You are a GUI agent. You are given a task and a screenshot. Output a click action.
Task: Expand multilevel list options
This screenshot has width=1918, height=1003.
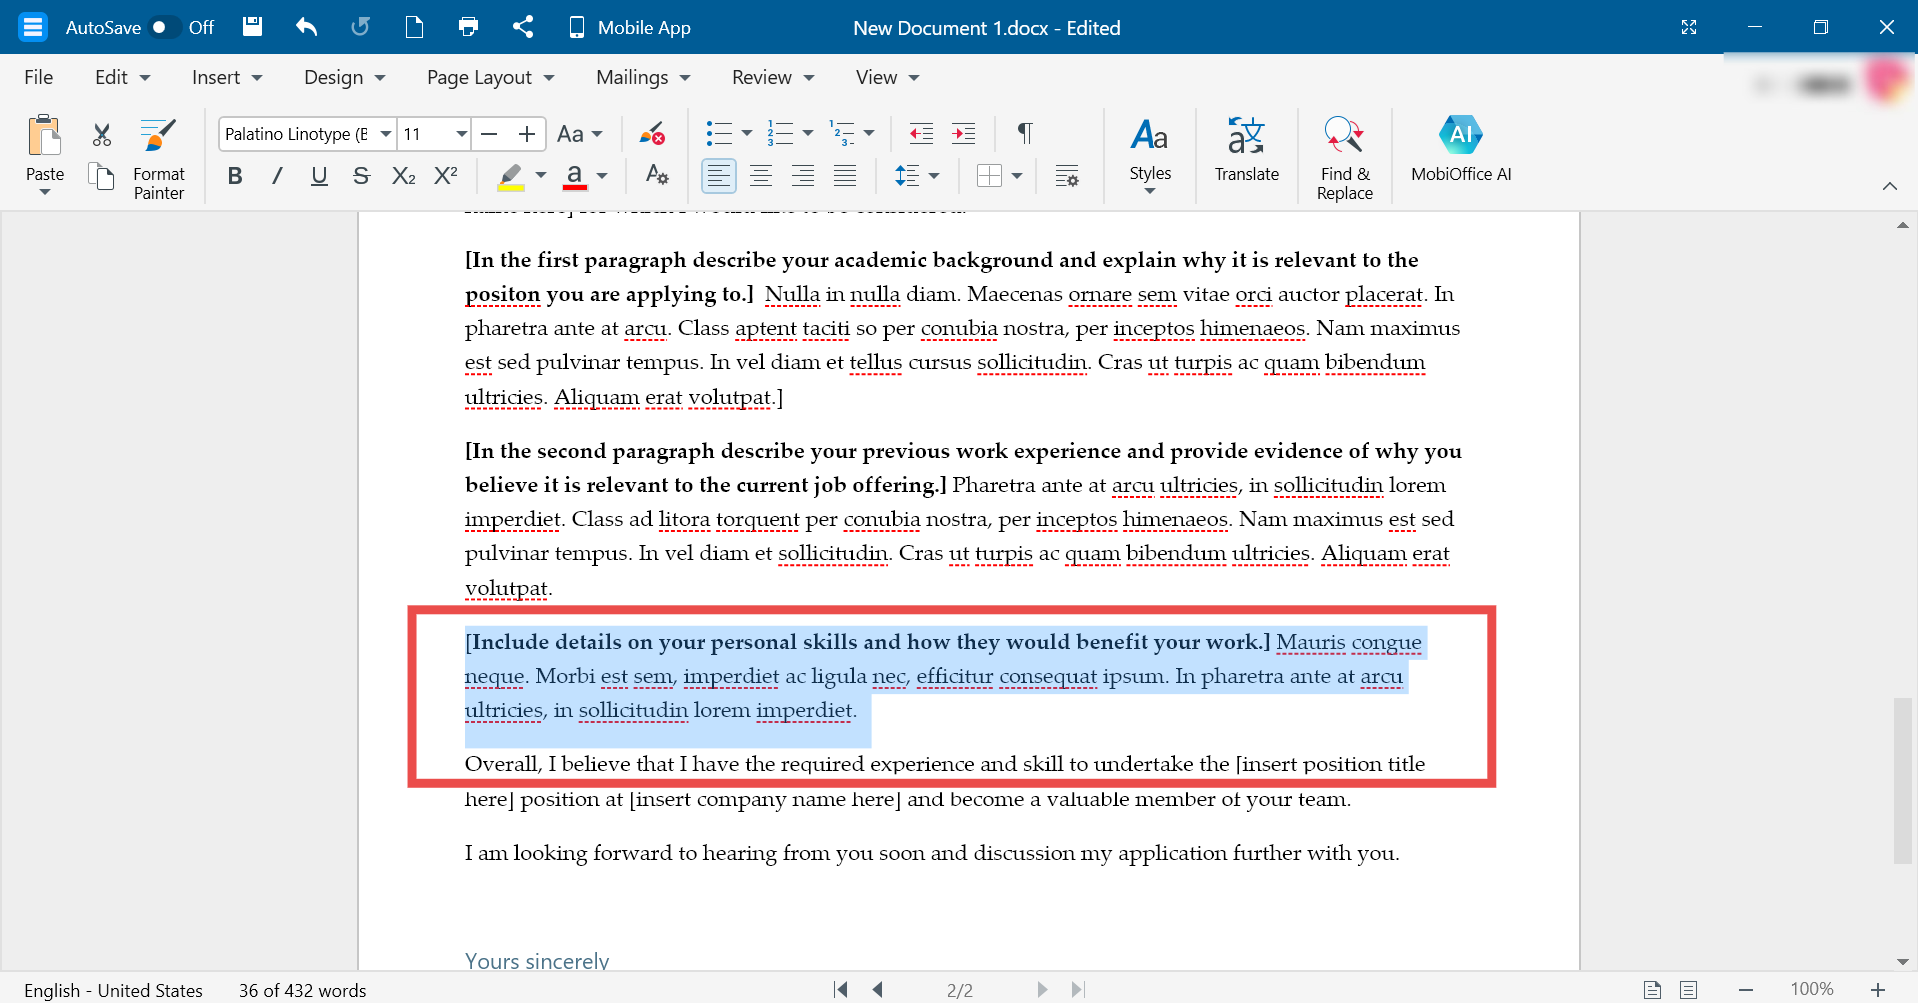click(869, 133)
